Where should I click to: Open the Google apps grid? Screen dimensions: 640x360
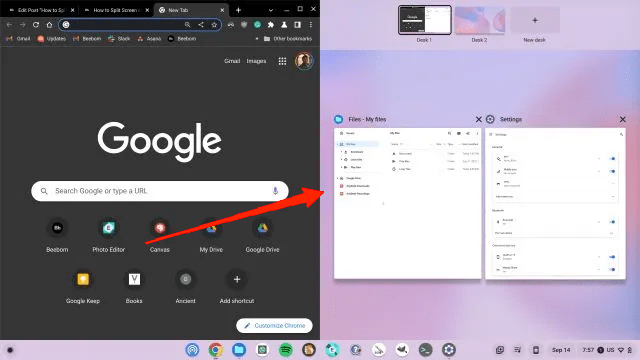pos(282,61)
